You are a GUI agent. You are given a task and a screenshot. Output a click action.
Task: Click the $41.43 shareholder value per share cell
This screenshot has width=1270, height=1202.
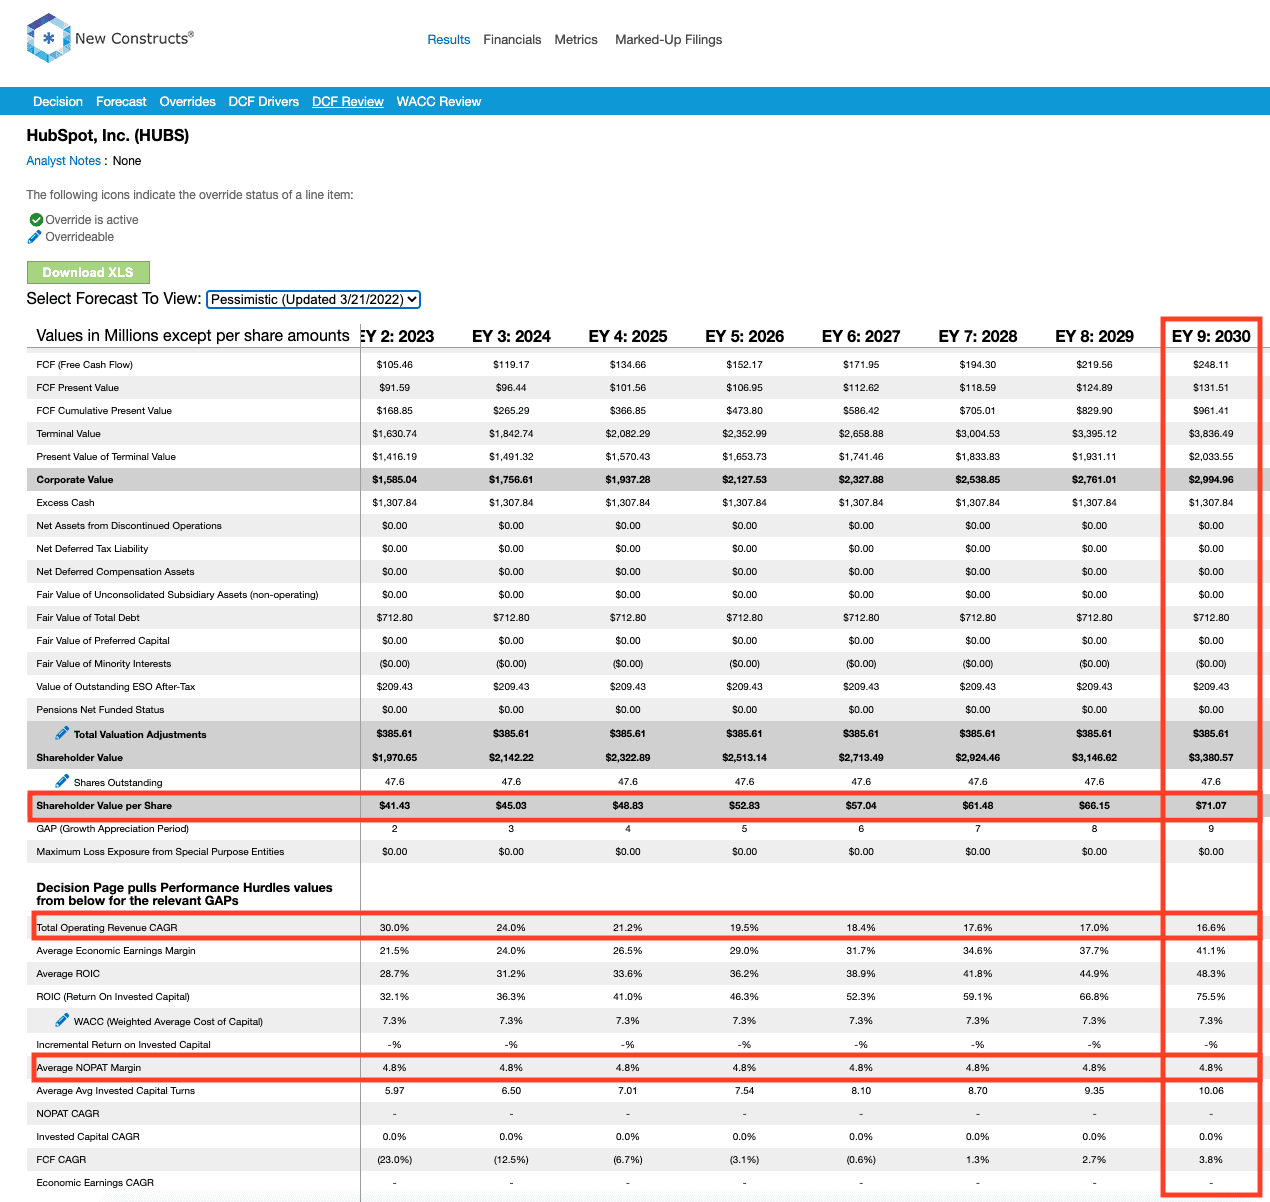point(395,806)
